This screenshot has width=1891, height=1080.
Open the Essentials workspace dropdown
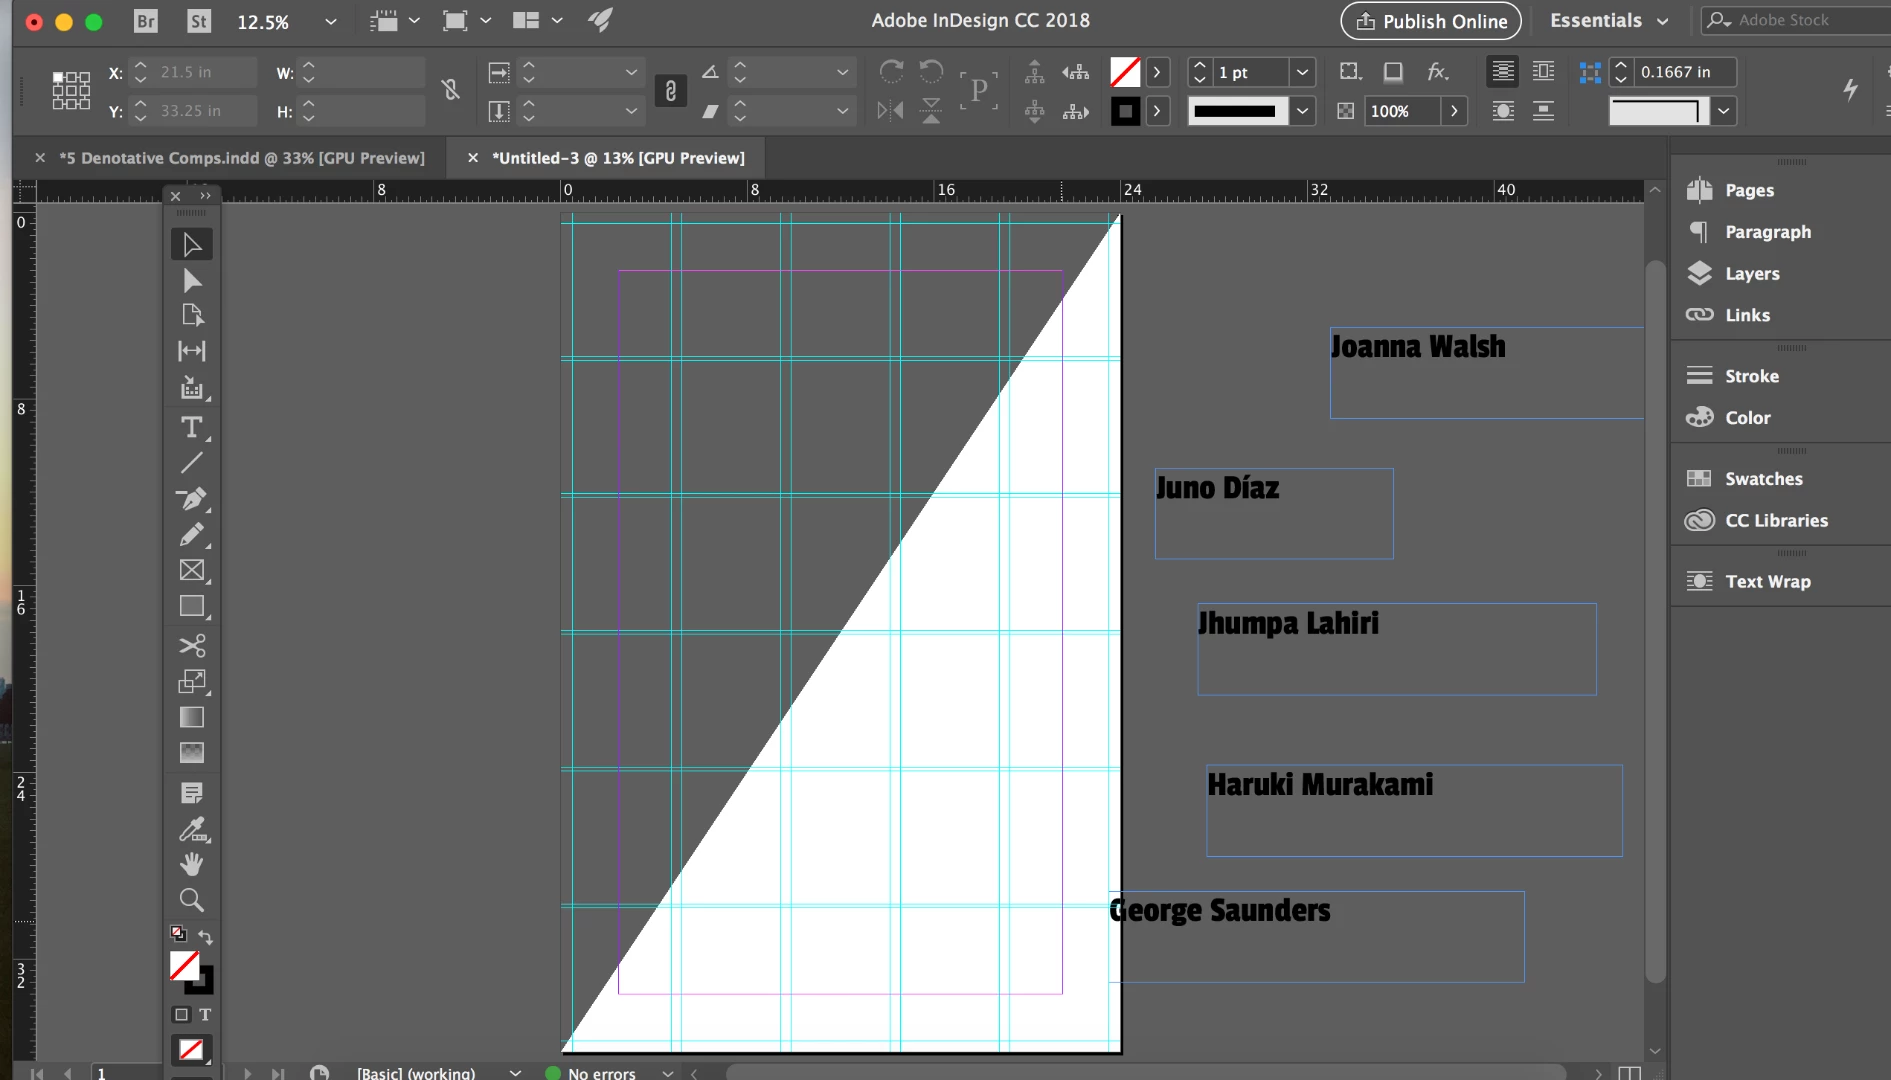(1609, 21)
